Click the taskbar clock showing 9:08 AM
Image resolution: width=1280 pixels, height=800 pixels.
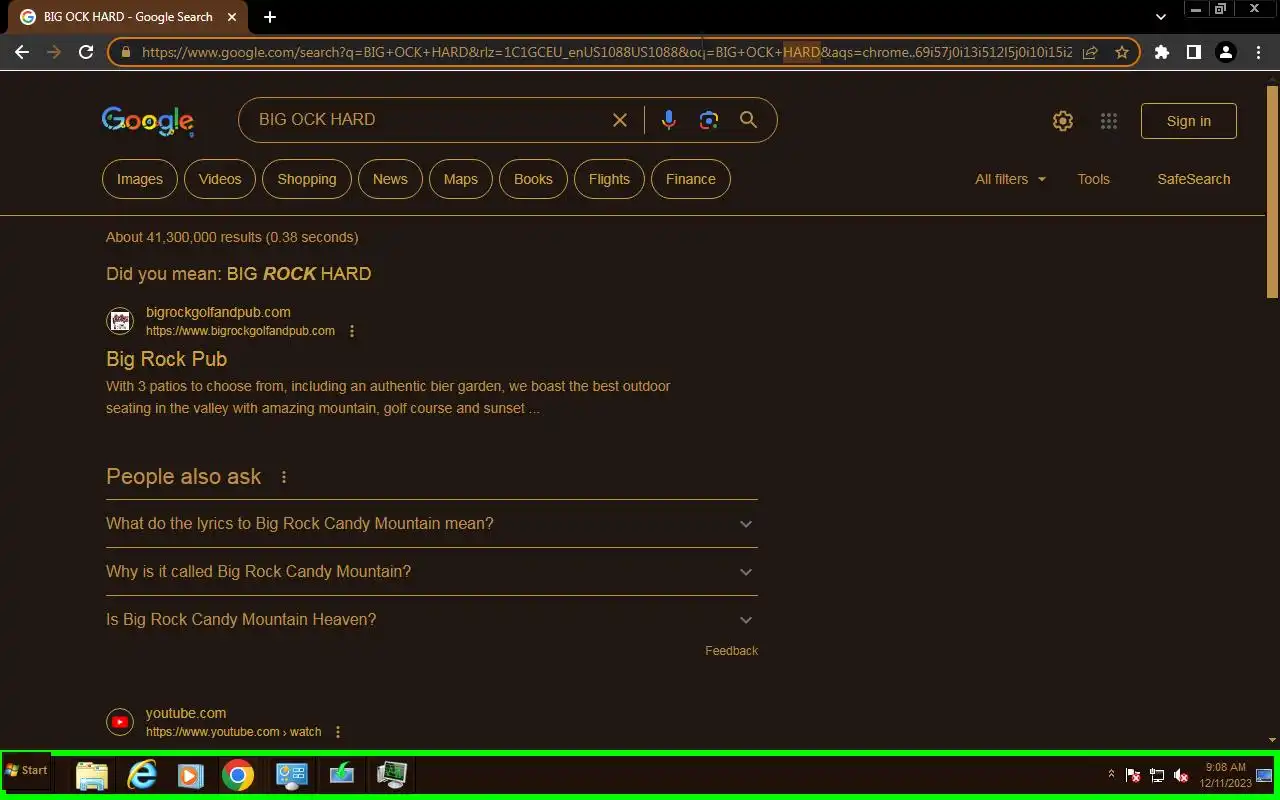(1225, 775)
